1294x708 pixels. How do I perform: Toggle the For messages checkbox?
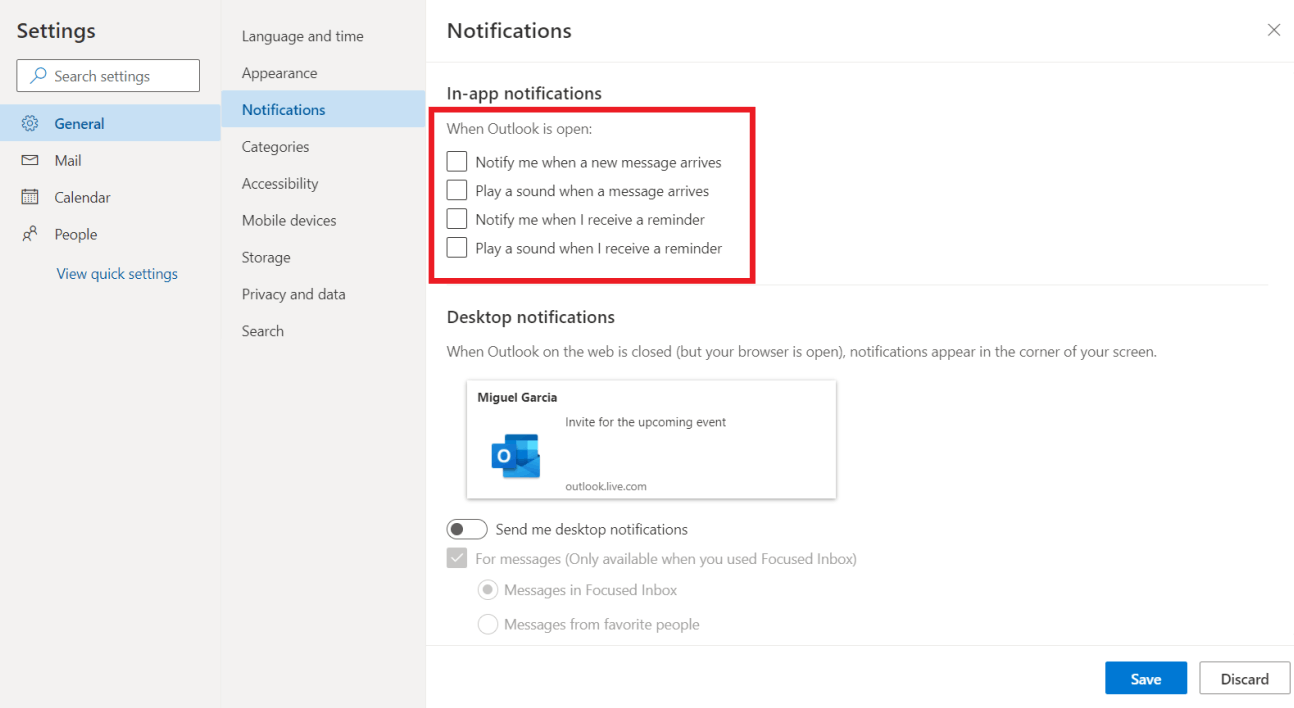tap(457, 558)
